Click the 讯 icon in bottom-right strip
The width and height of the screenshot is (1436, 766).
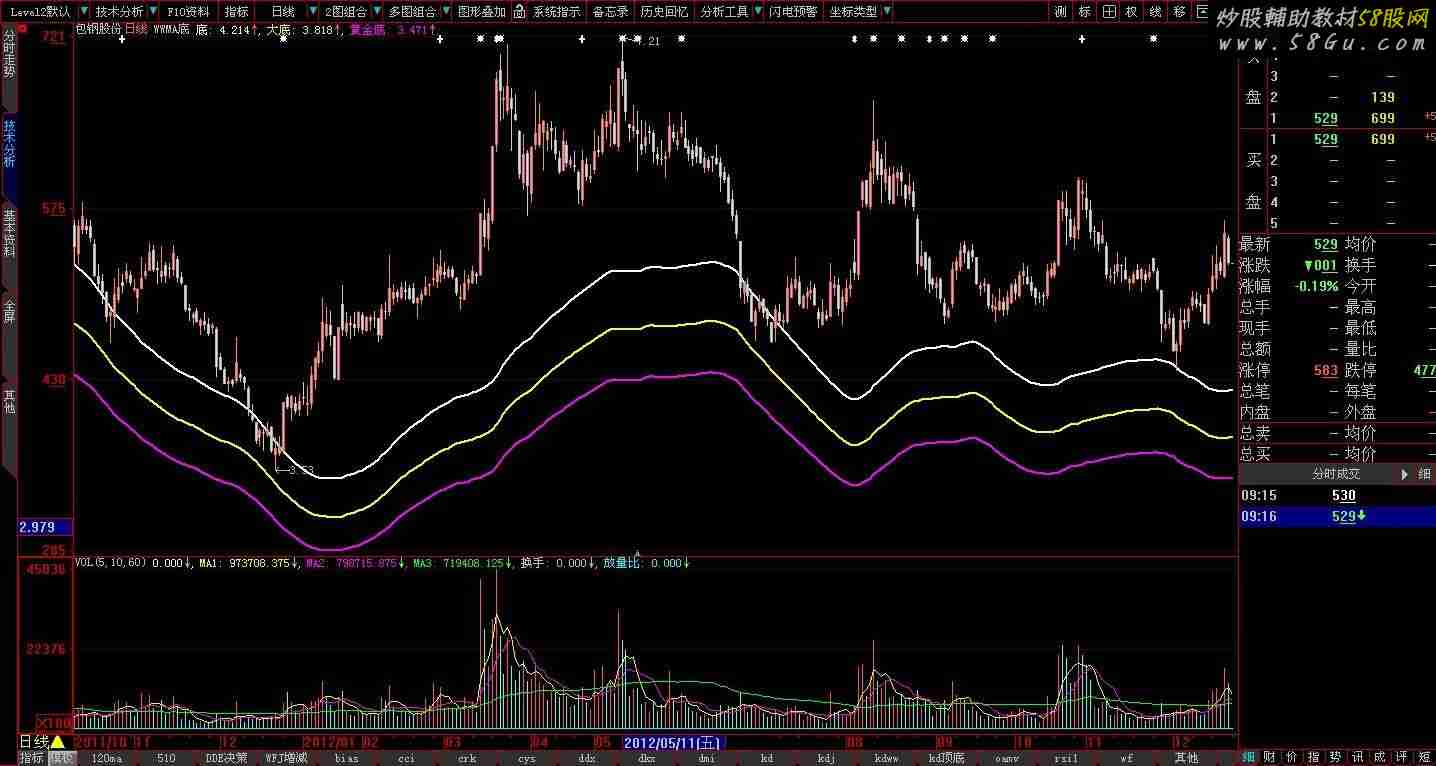(x=1358, y=757)
